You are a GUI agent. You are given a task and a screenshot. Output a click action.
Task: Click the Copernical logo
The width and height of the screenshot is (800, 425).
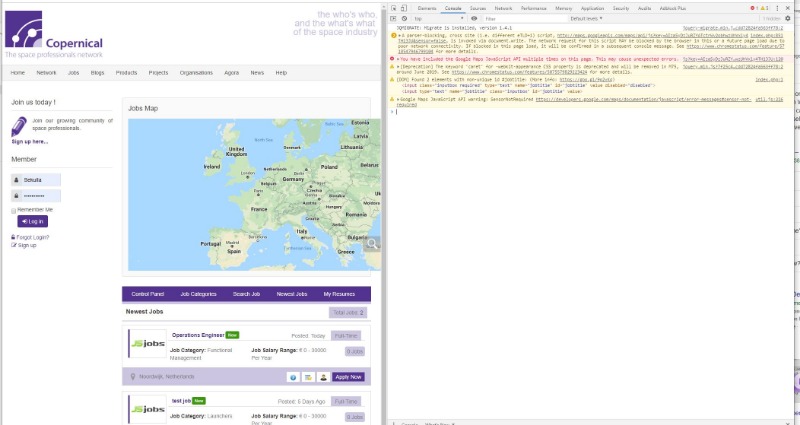click(x=50, y=30)
